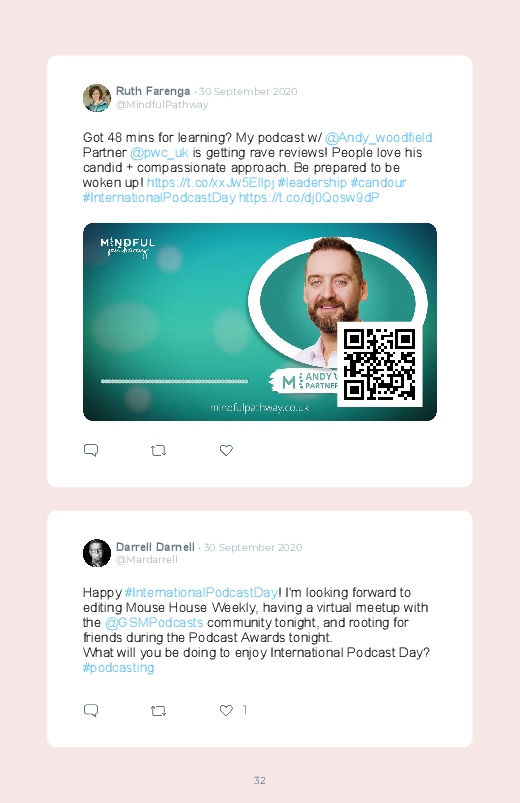520x803 pixels.
Task: Retweet Darrell Darnell's tweet
Action: tap(158, 711)
